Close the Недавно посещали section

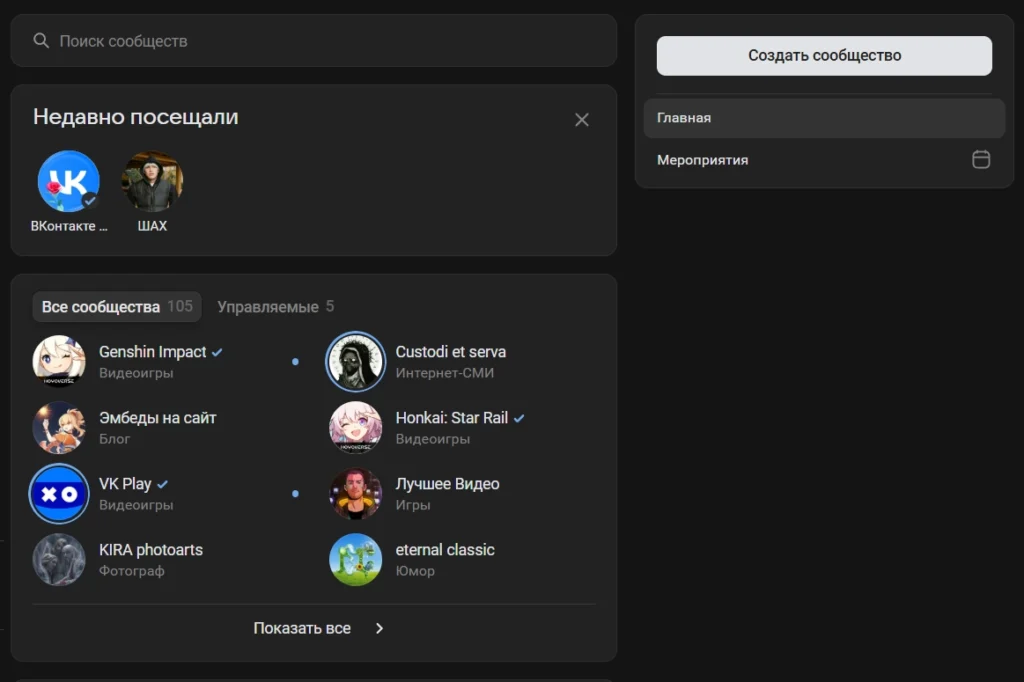coord(582,120)
